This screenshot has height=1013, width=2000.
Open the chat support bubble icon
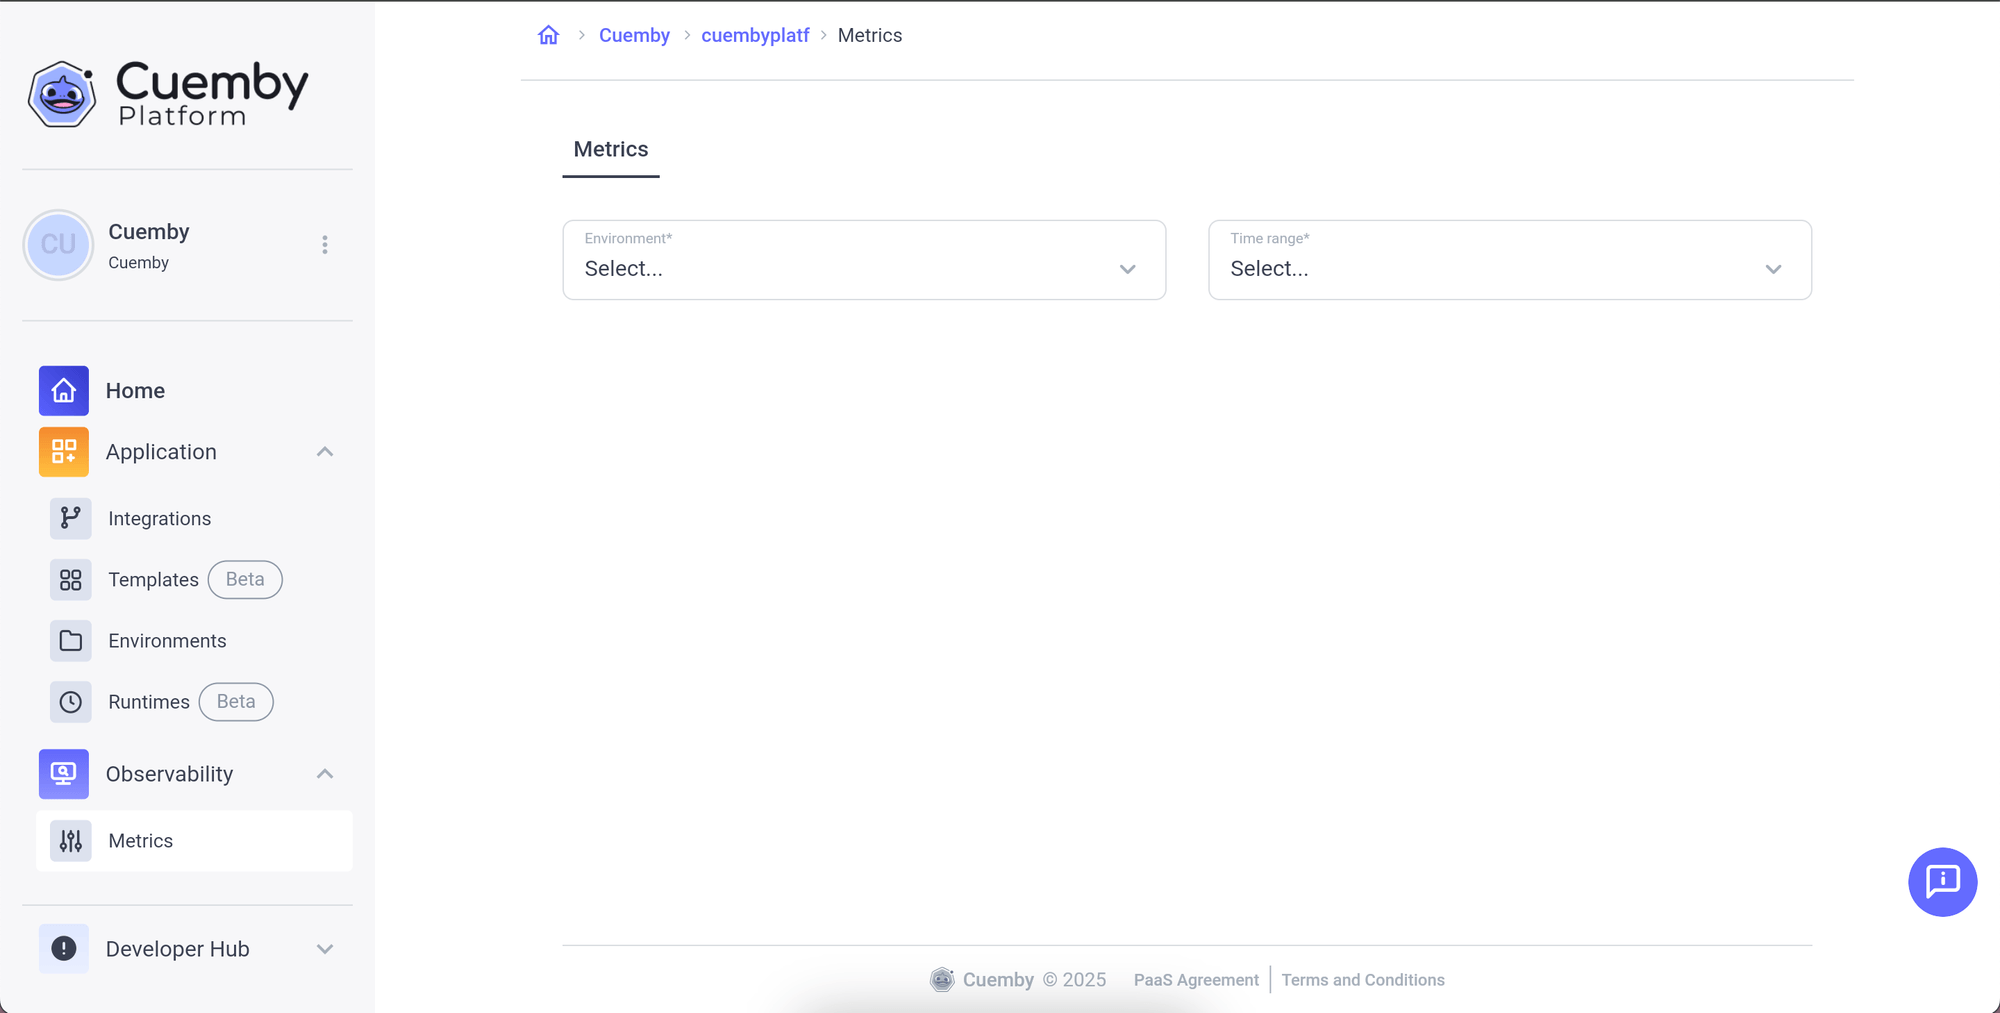point(1942,881)
